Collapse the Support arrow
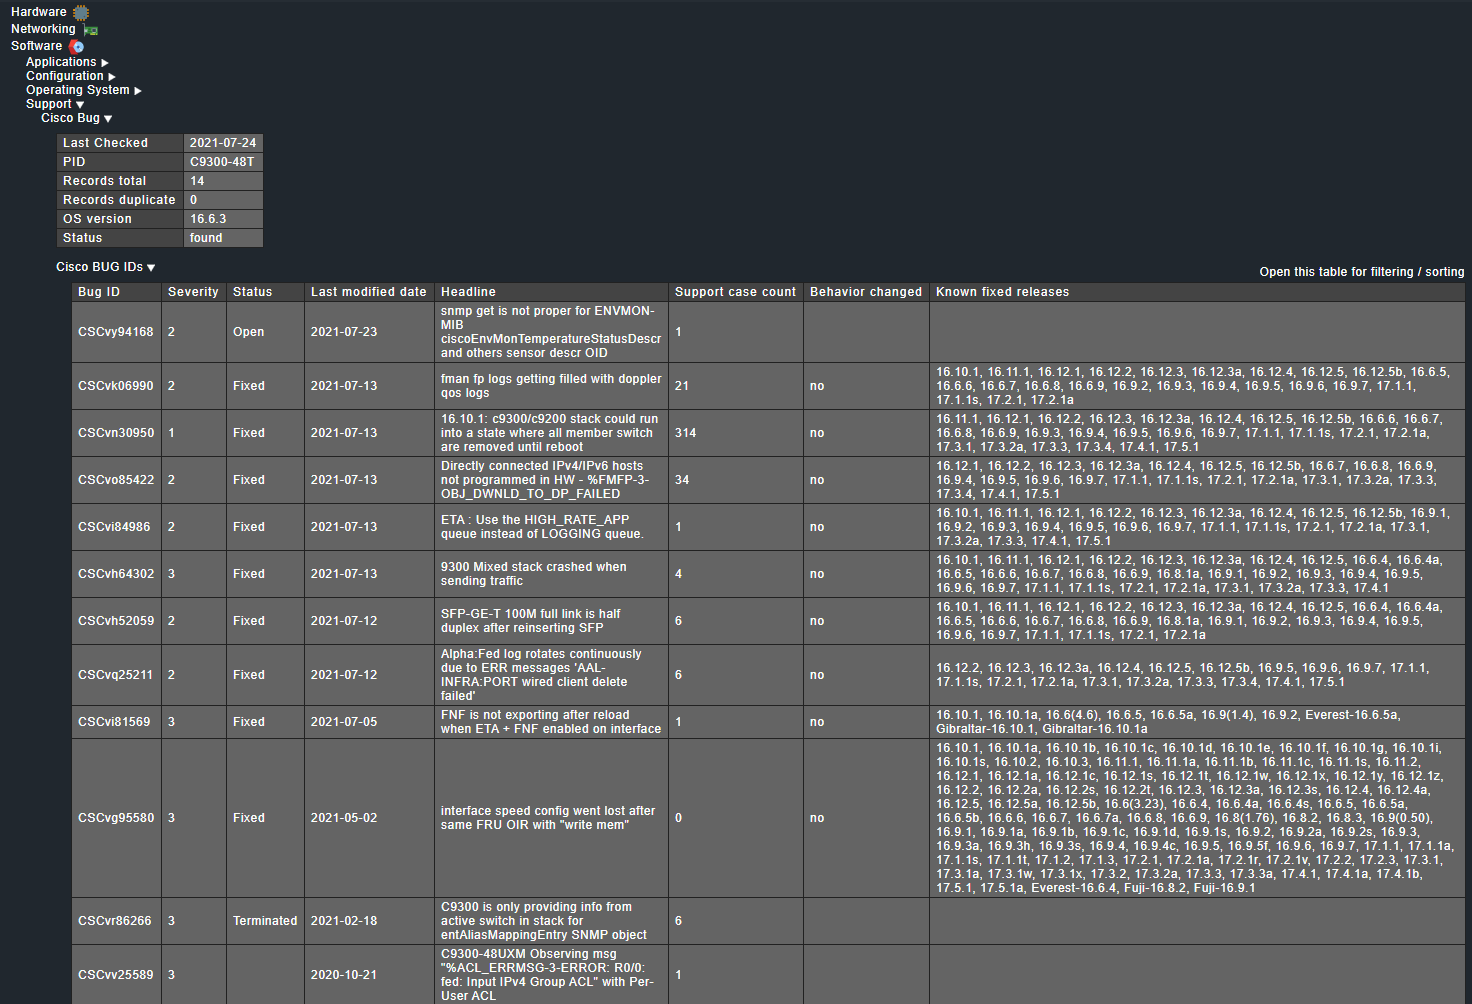 (x=80, y=105)
